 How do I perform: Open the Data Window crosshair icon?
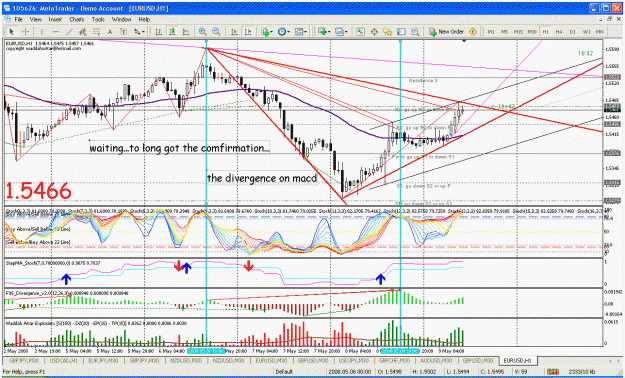click(x=374, y=32)
